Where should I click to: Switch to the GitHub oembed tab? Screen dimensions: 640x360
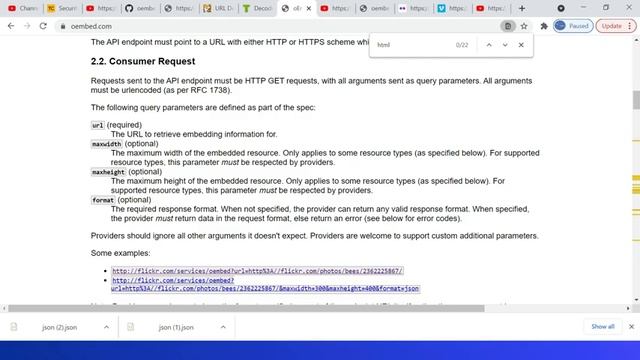coord(140,8)
